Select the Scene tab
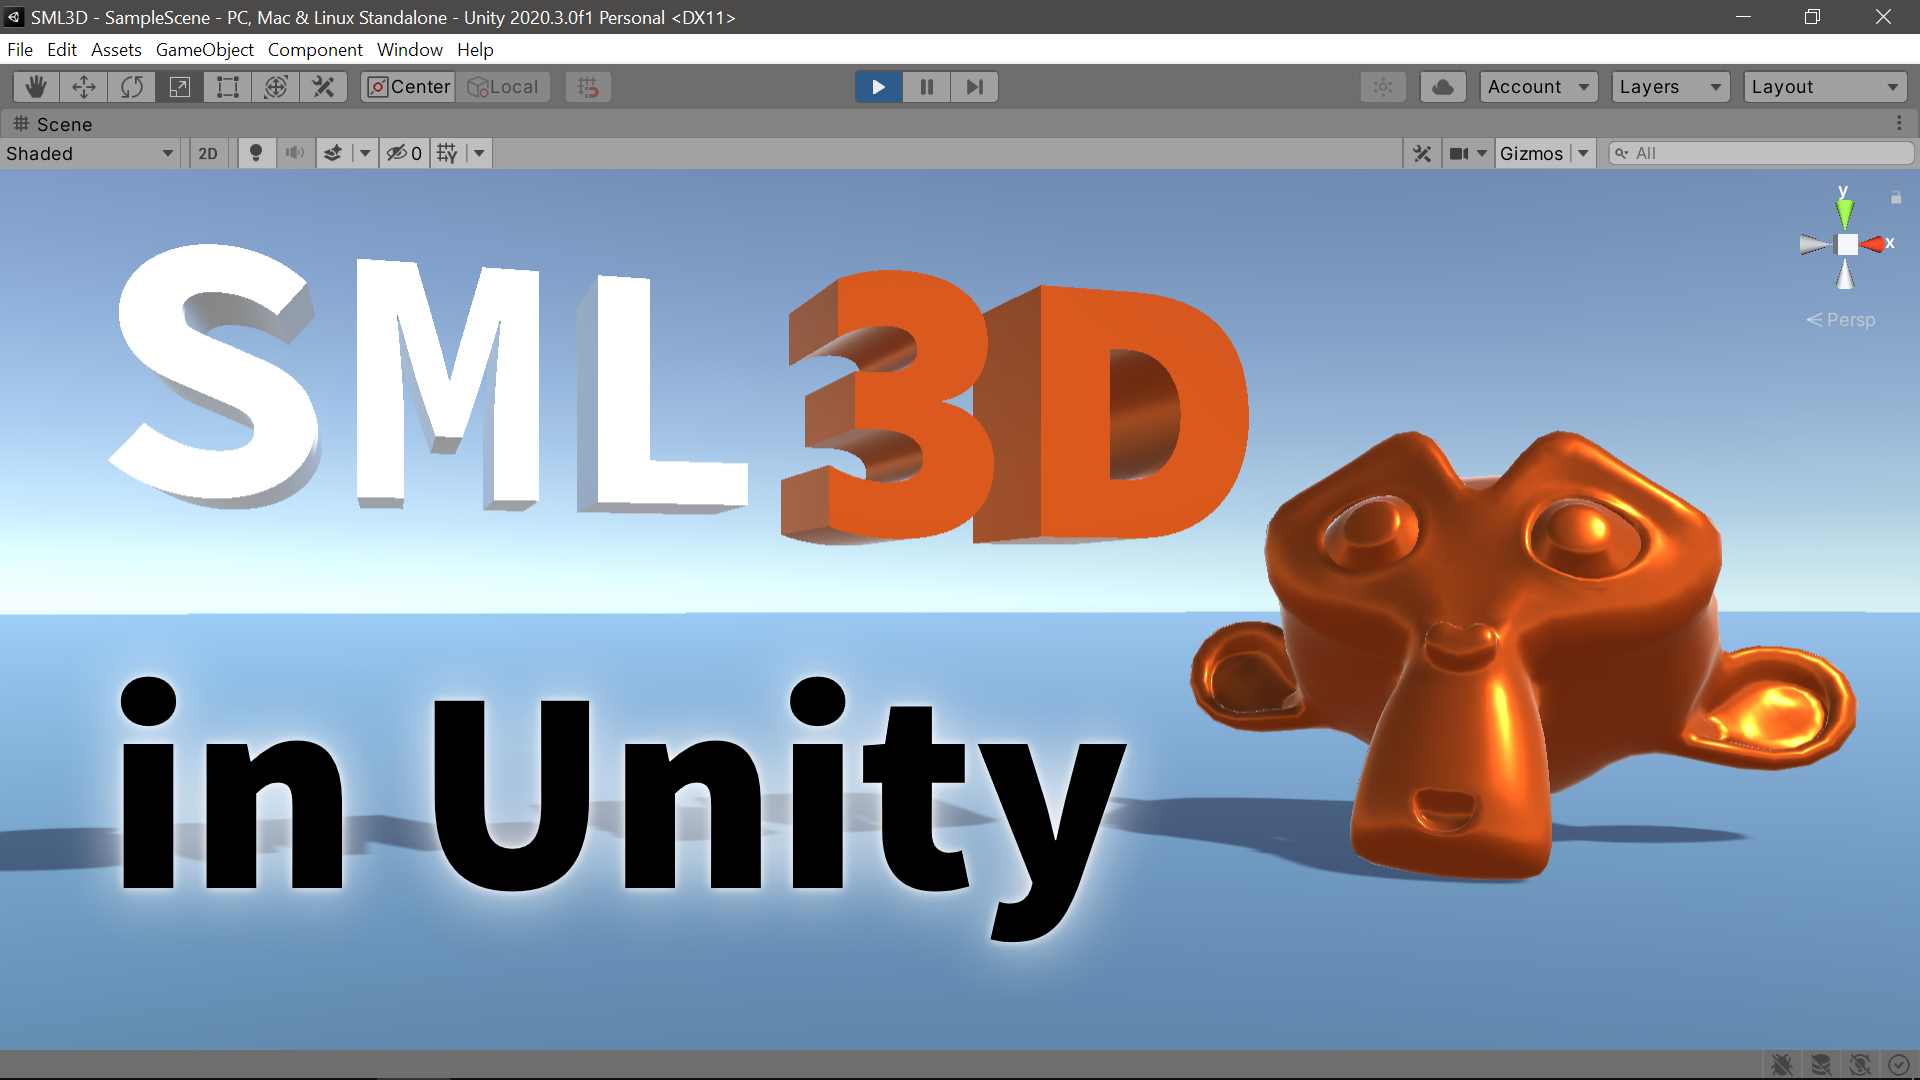1920x1080 pixels. point(53,124)
